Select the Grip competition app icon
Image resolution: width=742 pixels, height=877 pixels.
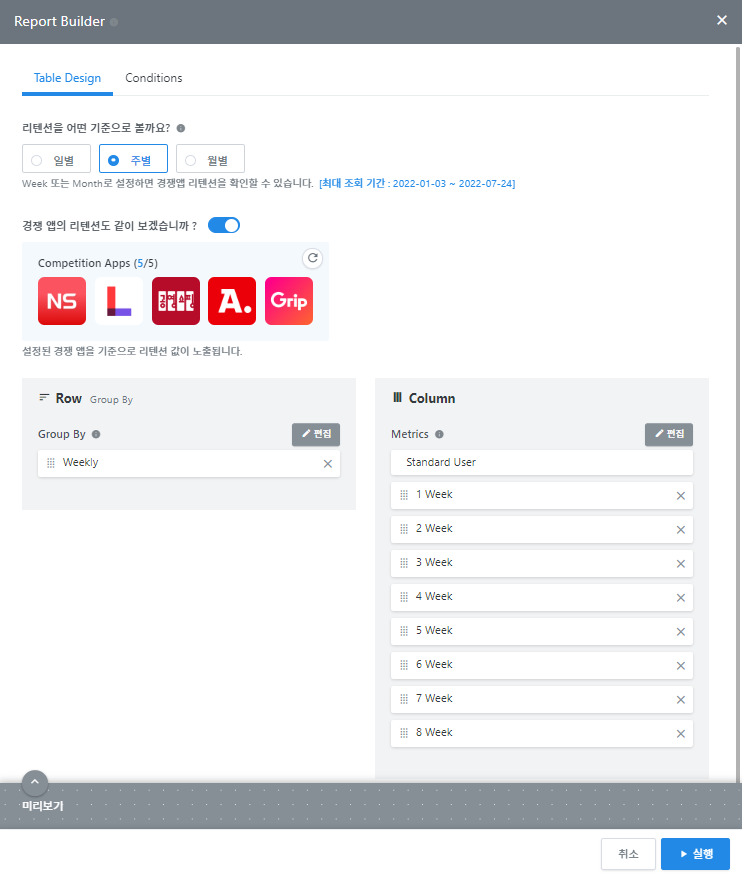click(289, 301)
